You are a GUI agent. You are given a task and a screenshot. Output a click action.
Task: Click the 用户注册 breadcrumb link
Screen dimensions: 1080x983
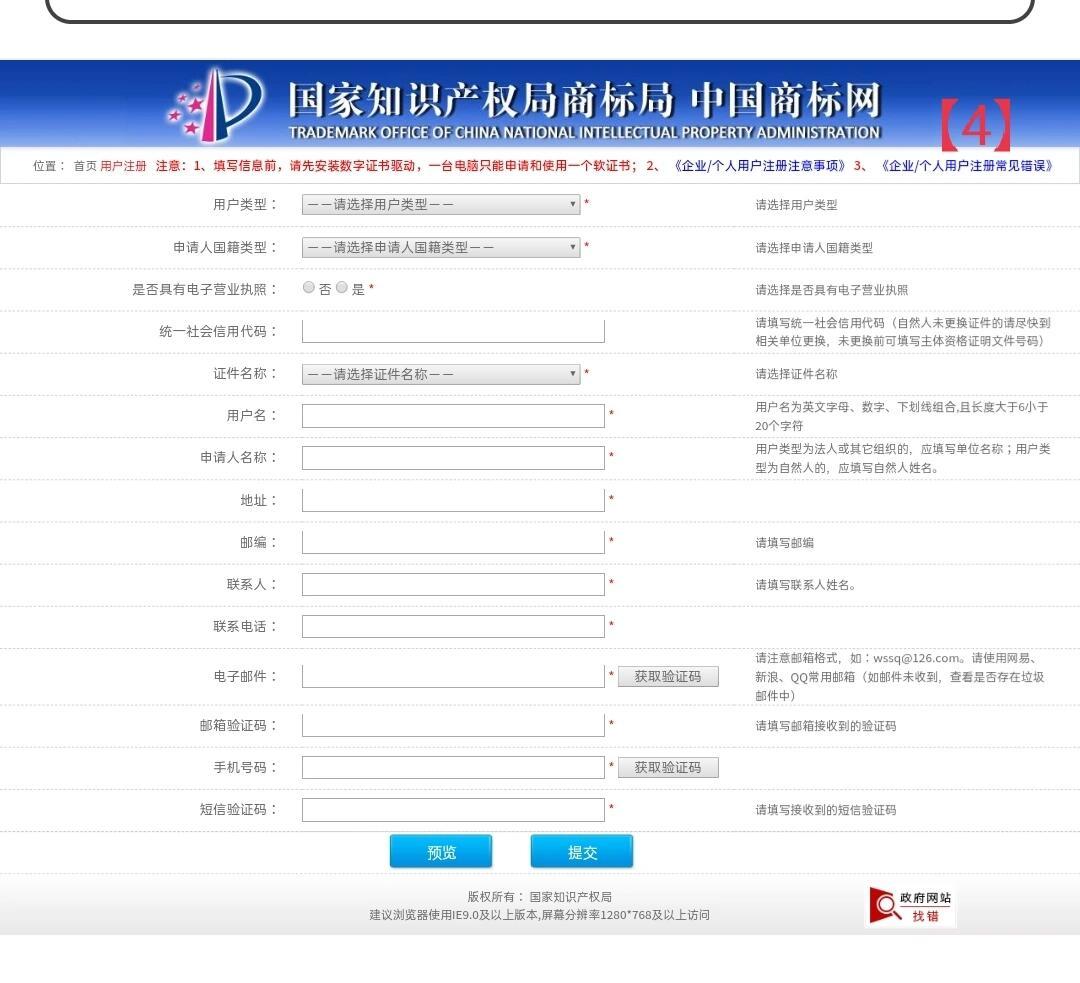(119, 167)
